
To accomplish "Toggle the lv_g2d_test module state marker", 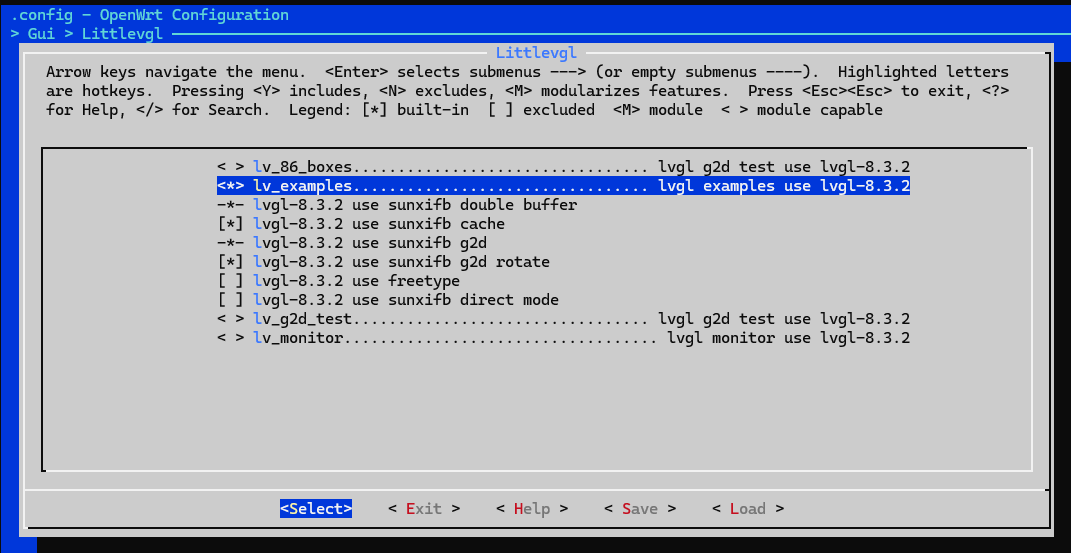I will [x=230, y=319].
